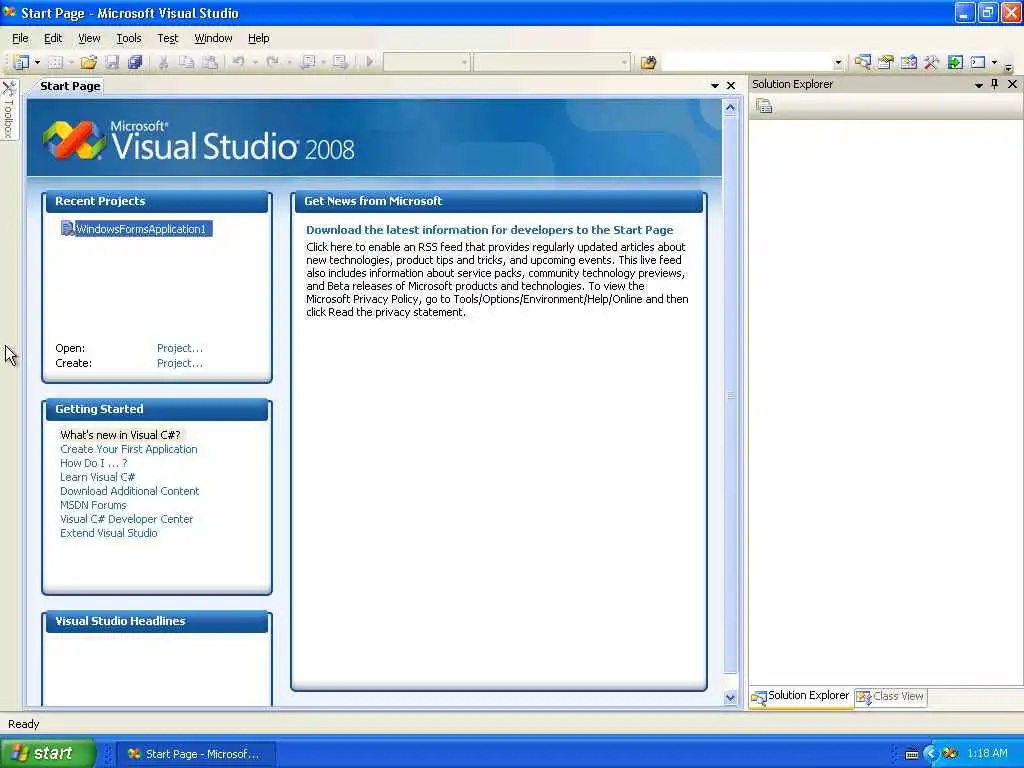Image resolution: width=1024 pixels, height=768 pixels.
Task: Open the New Project dropdown arrow
Action: click(x=37, y=63)
